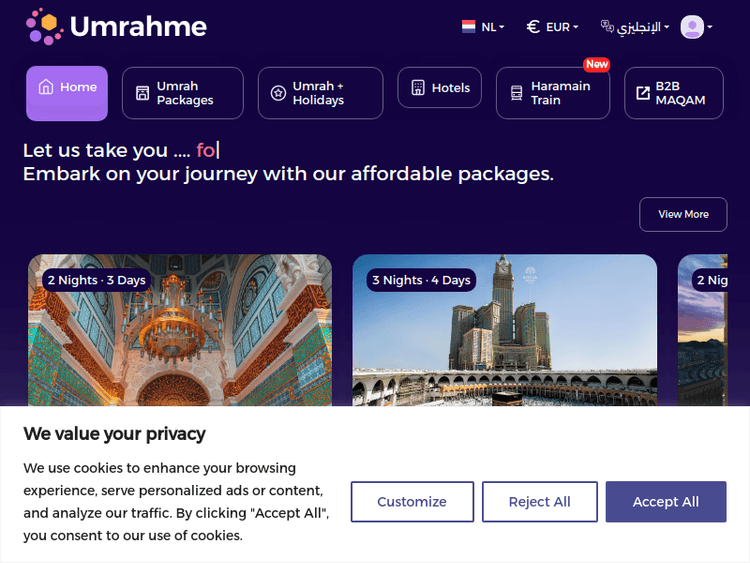The width and height of the screenshot is (750, 563).
Task: Open the Customize cookie settings
Action: (412, 502)
